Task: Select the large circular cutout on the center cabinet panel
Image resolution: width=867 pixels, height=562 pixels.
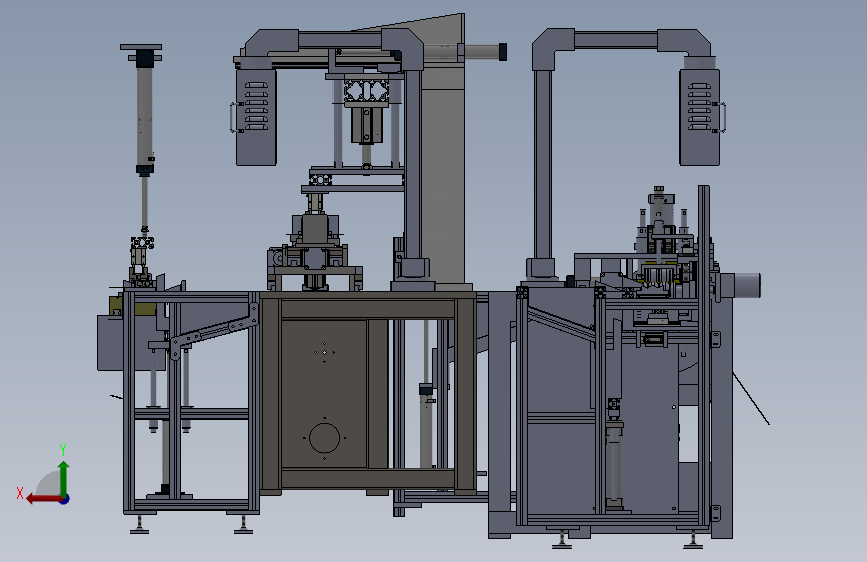Action: point(325,438)
